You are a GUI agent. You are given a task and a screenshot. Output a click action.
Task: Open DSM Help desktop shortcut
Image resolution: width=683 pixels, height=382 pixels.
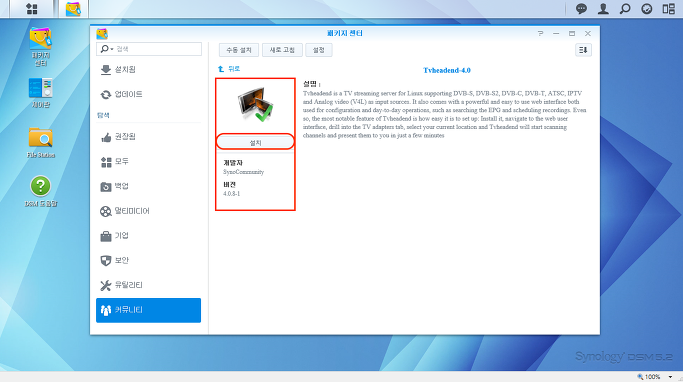point(41,191)
